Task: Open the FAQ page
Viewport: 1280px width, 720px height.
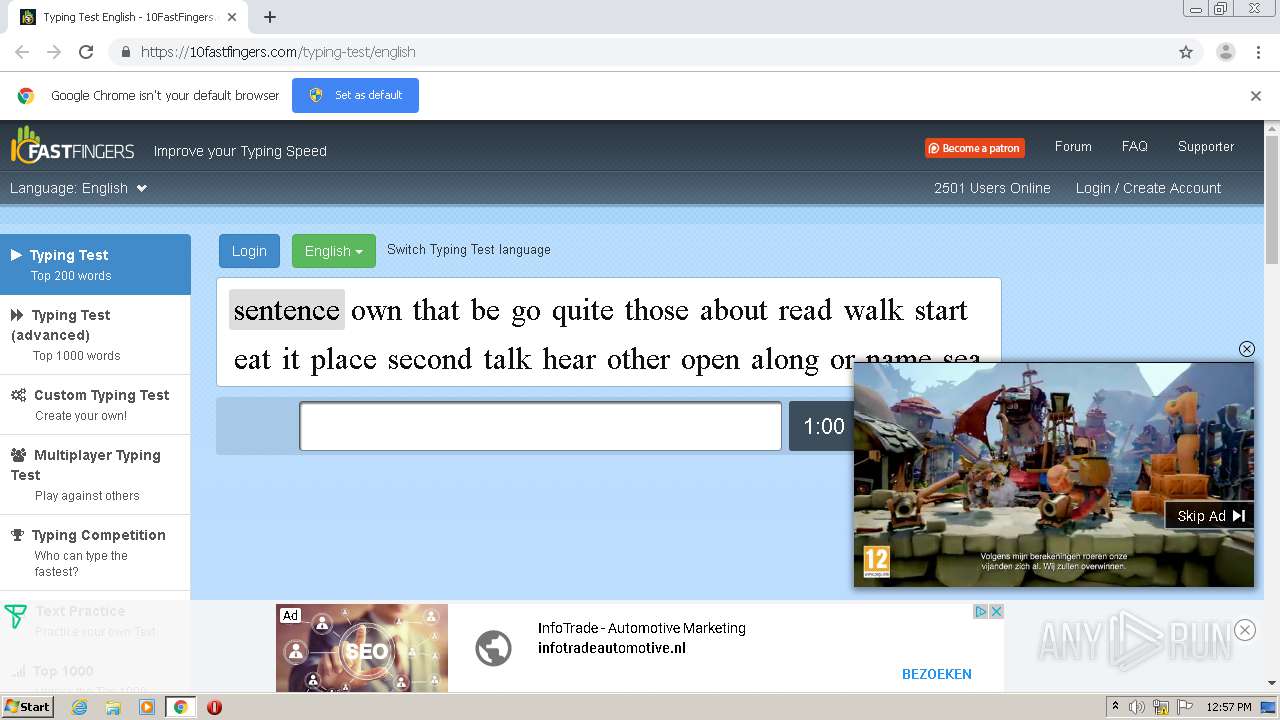Action: click(1135, 146)
